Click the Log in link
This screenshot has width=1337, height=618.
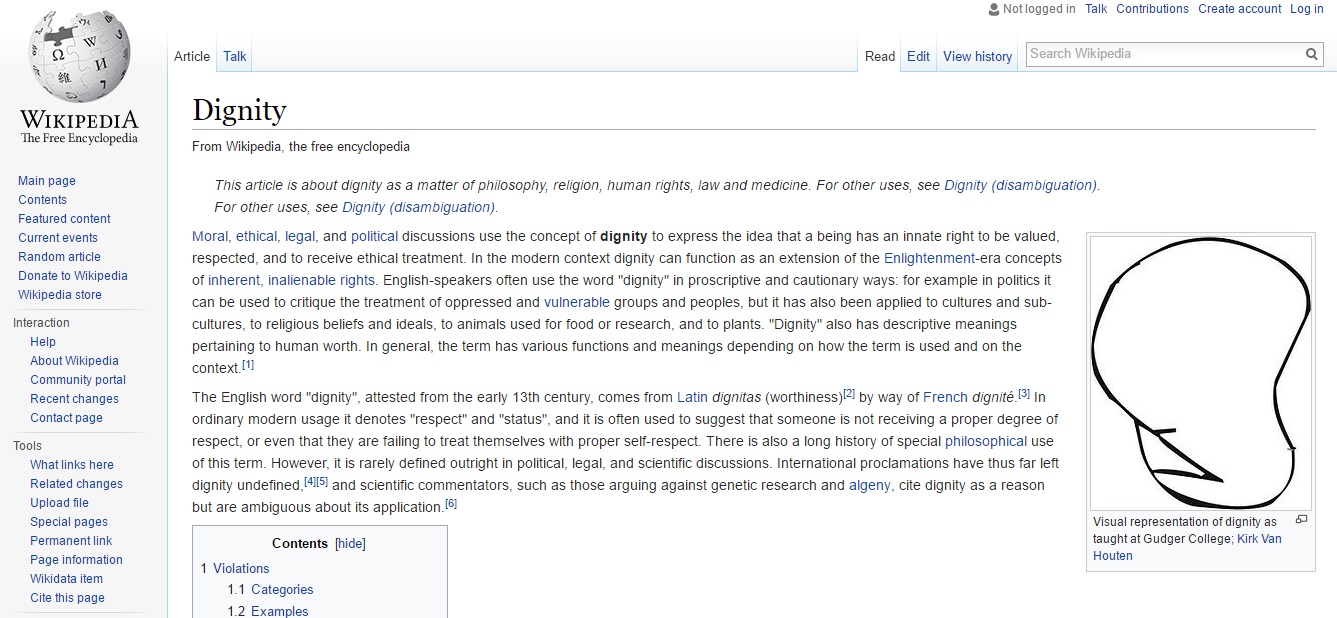(x=1307, y=9)
